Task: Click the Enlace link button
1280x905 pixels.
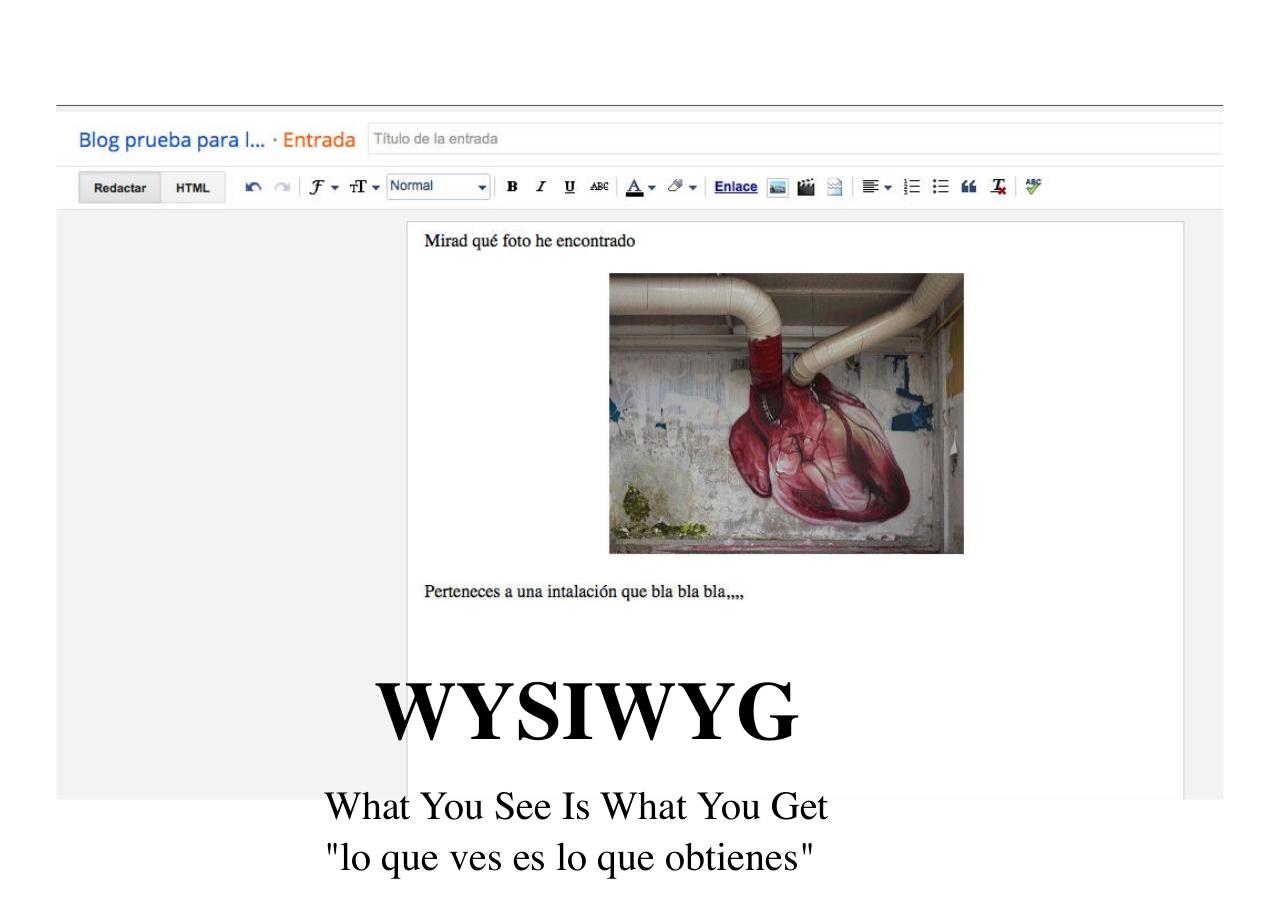Action: pos(736,187)
